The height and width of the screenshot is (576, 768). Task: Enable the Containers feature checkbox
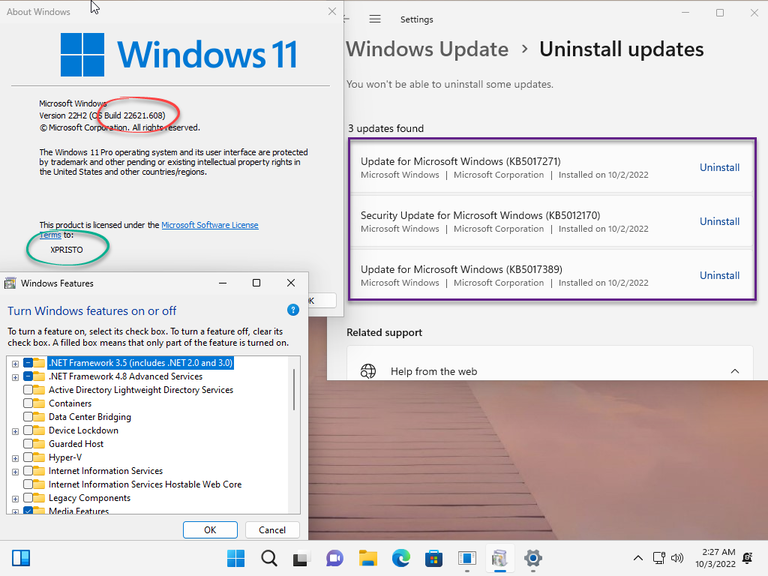(x=28, y=403)
